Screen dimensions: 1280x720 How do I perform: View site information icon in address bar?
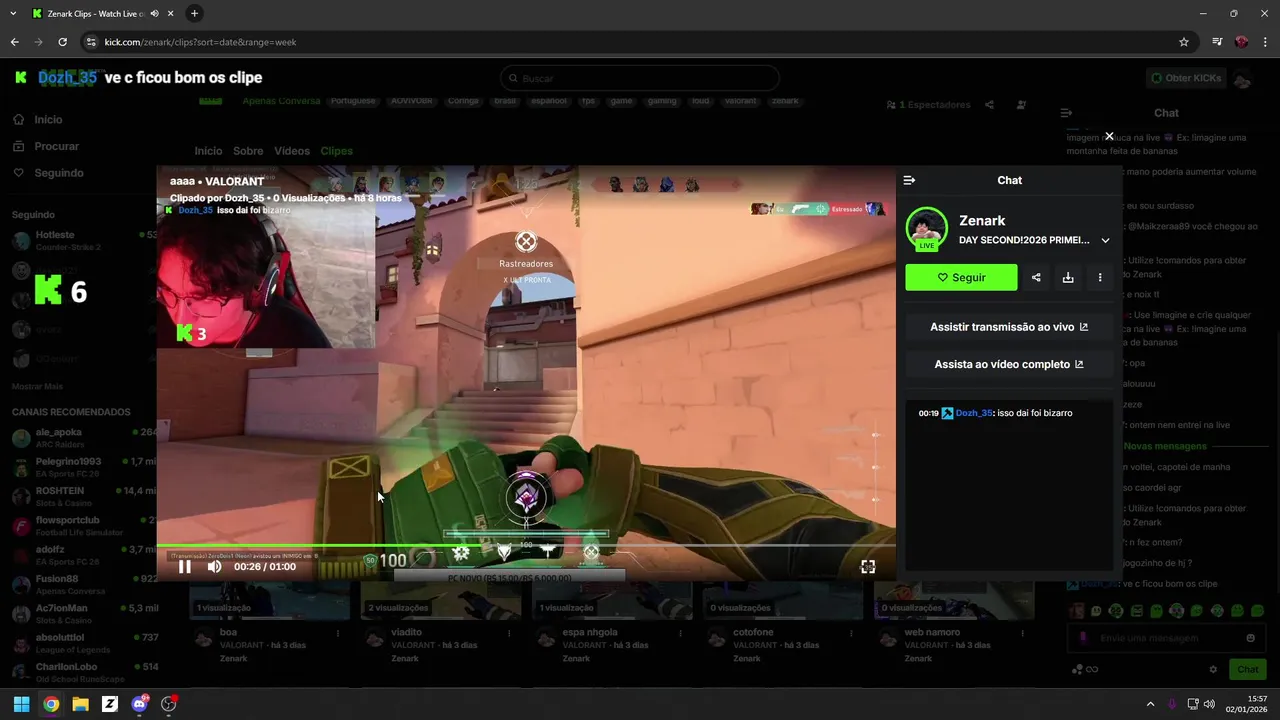(91, 42)
